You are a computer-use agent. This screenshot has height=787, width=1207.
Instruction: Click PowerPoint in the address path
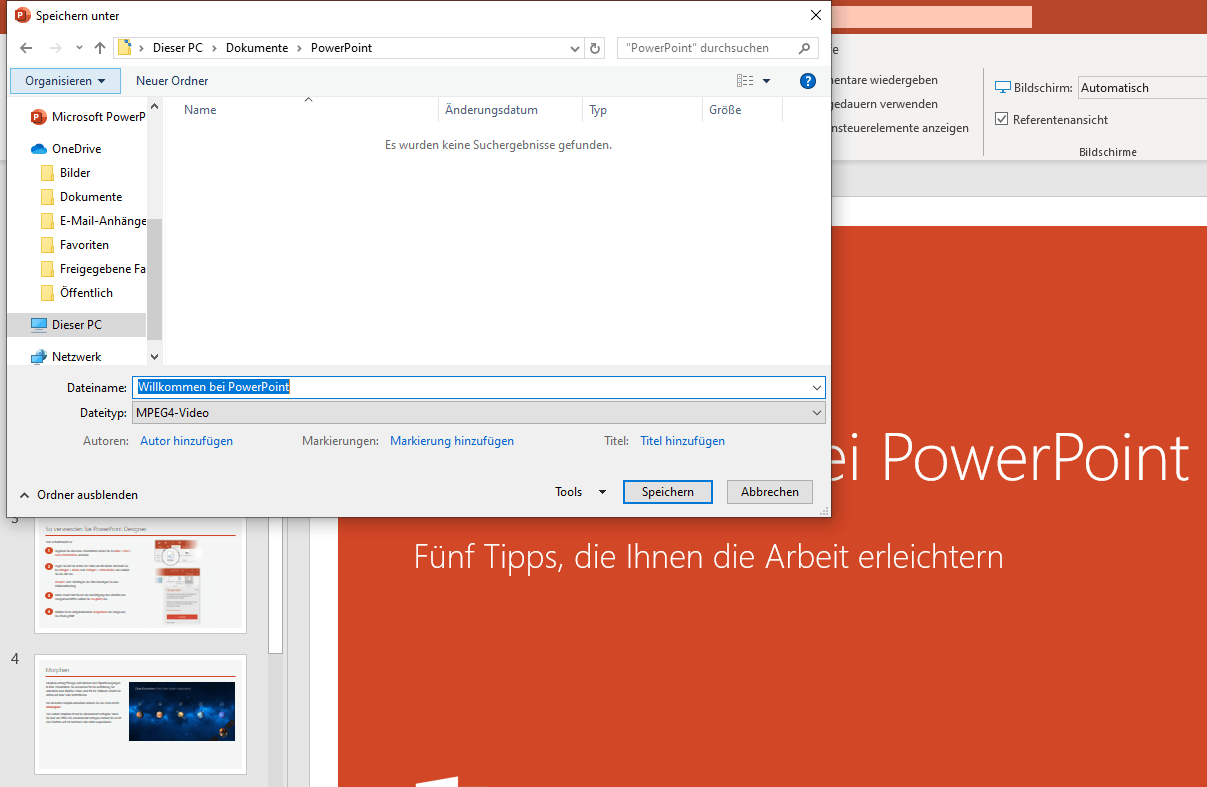341,48
